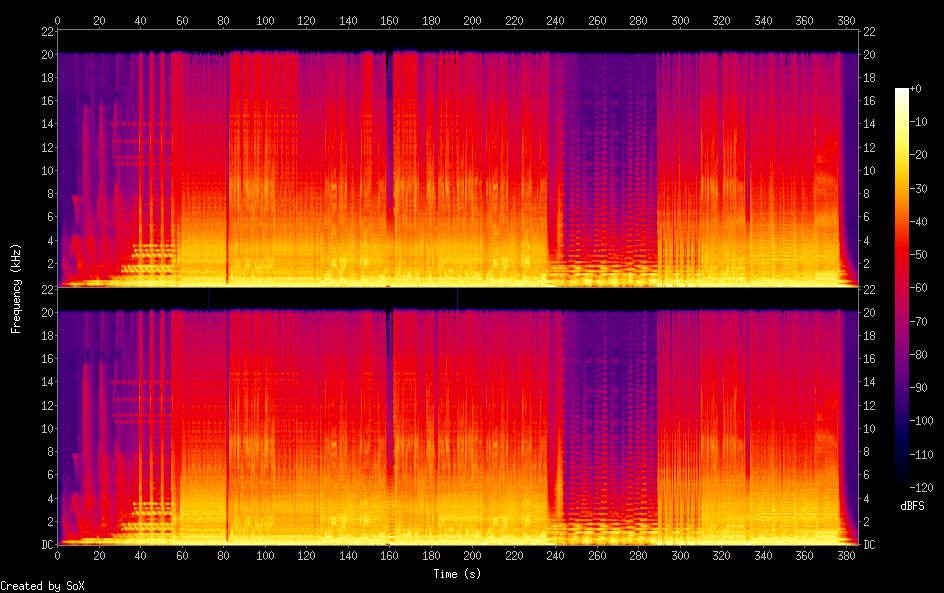Click the "-90" label on the color scale
This screenshot has height=593, width=944.
coord(919,388)
